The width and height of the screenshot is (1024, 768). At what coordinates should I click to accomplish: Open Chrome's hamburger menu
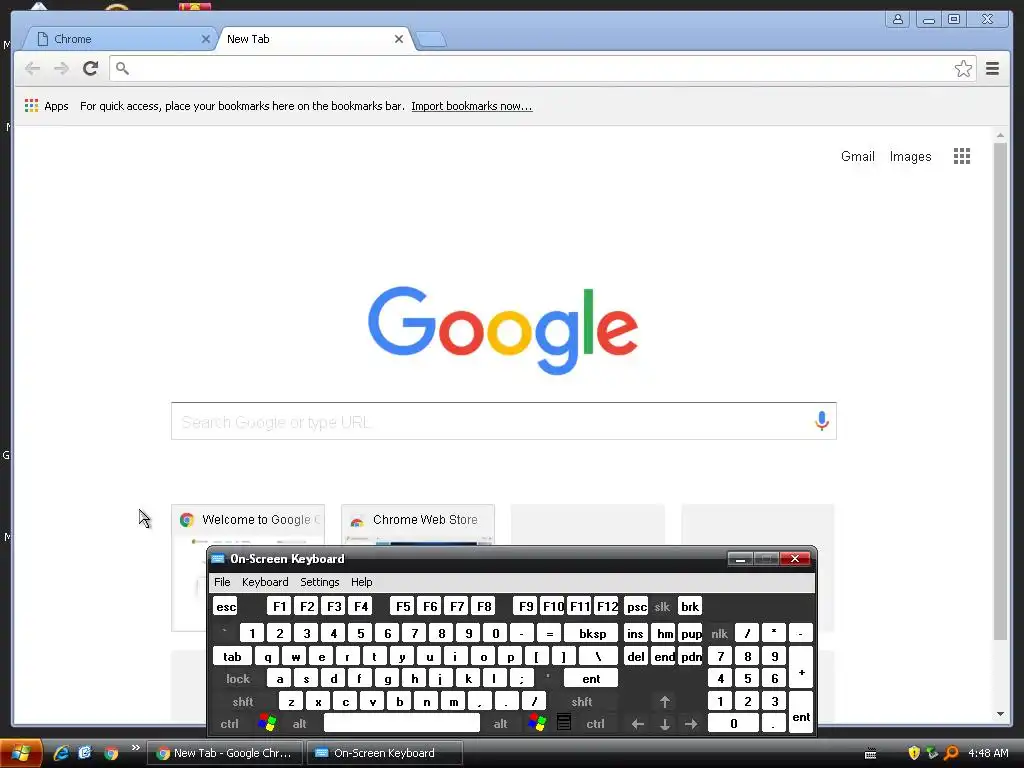tap(992, 69)
